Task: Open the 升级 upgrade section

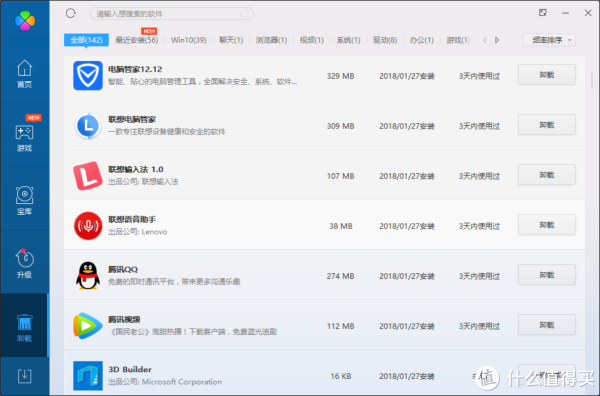Action: pyautogui.click(x=24, y=264)
